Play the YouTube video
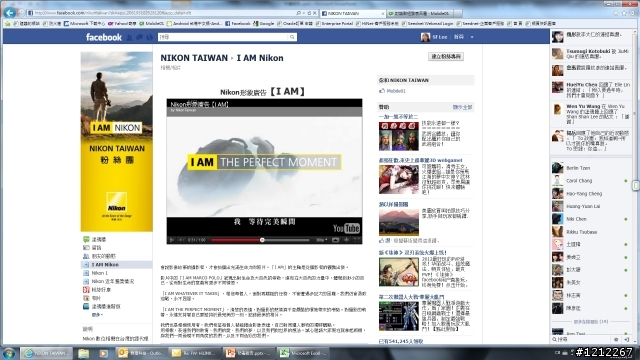The width and height of the screenshot is (640, 360). coord(172,240)
